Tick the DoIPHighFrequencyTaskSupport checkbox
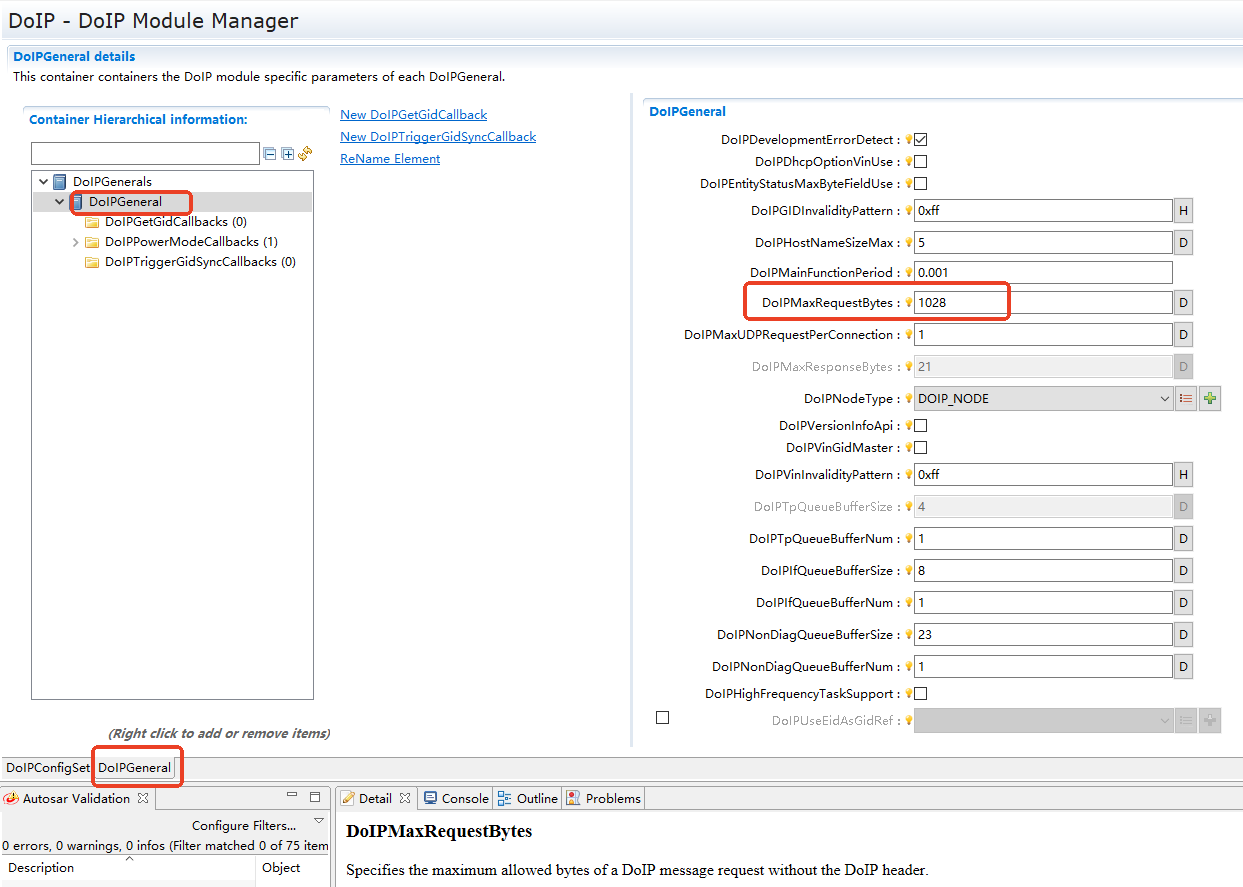The width and height of the screenshot is (1243, 887). coord(921,694)
